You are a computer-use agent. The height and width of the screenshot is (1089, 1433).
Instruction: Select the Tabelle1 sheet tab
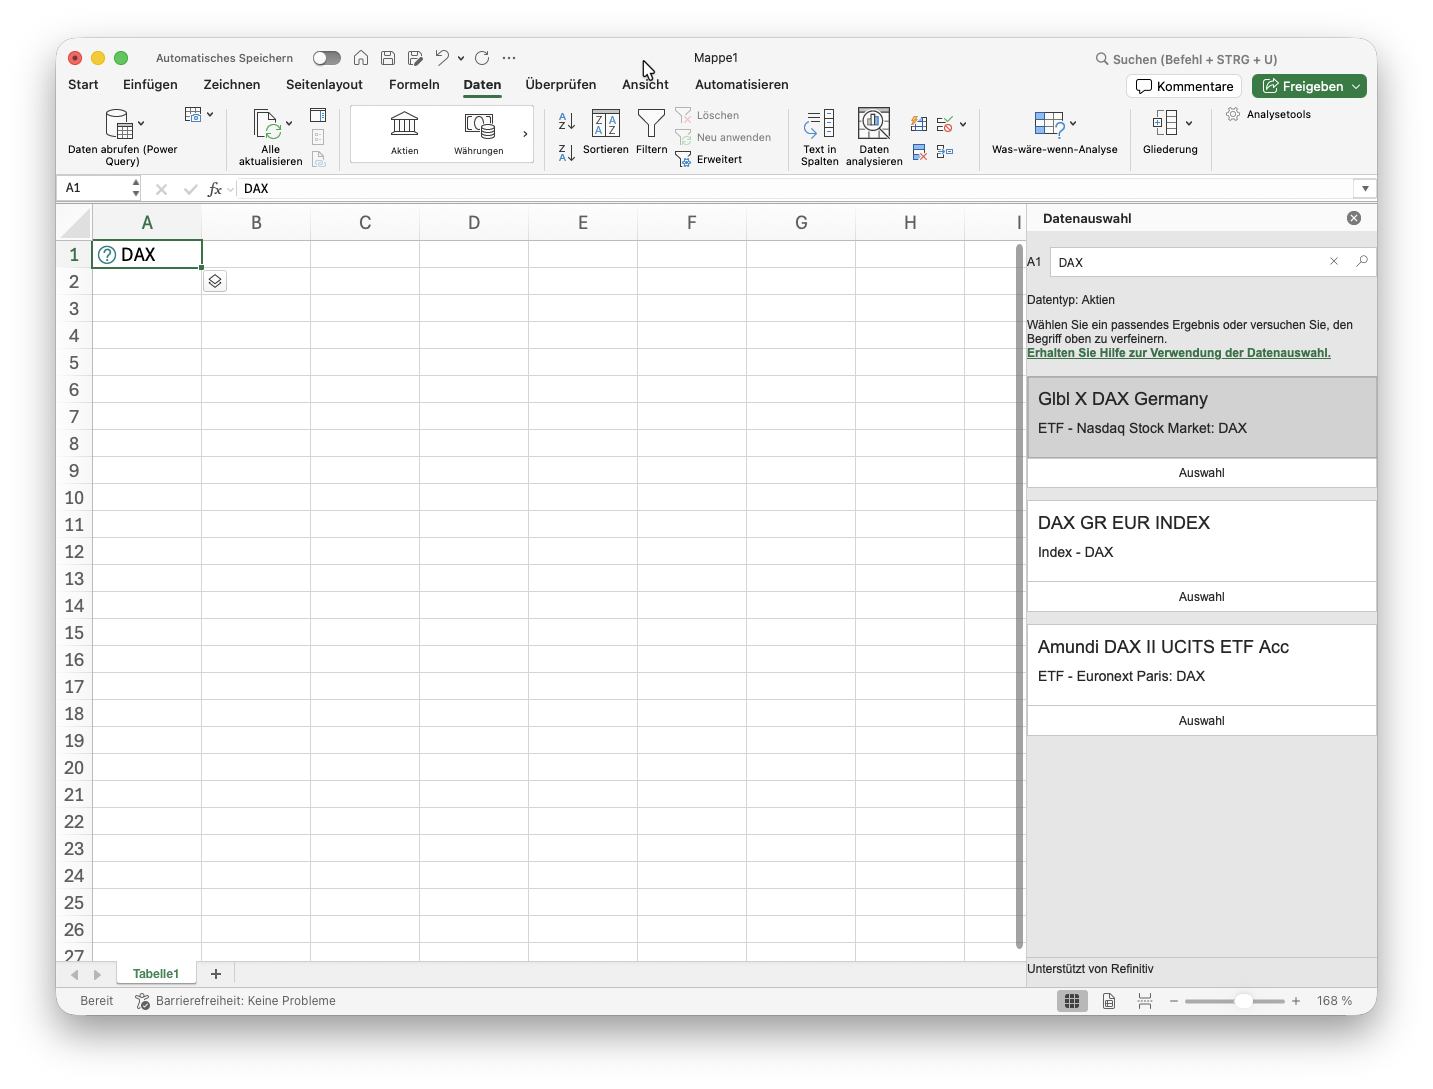point(156,974)
